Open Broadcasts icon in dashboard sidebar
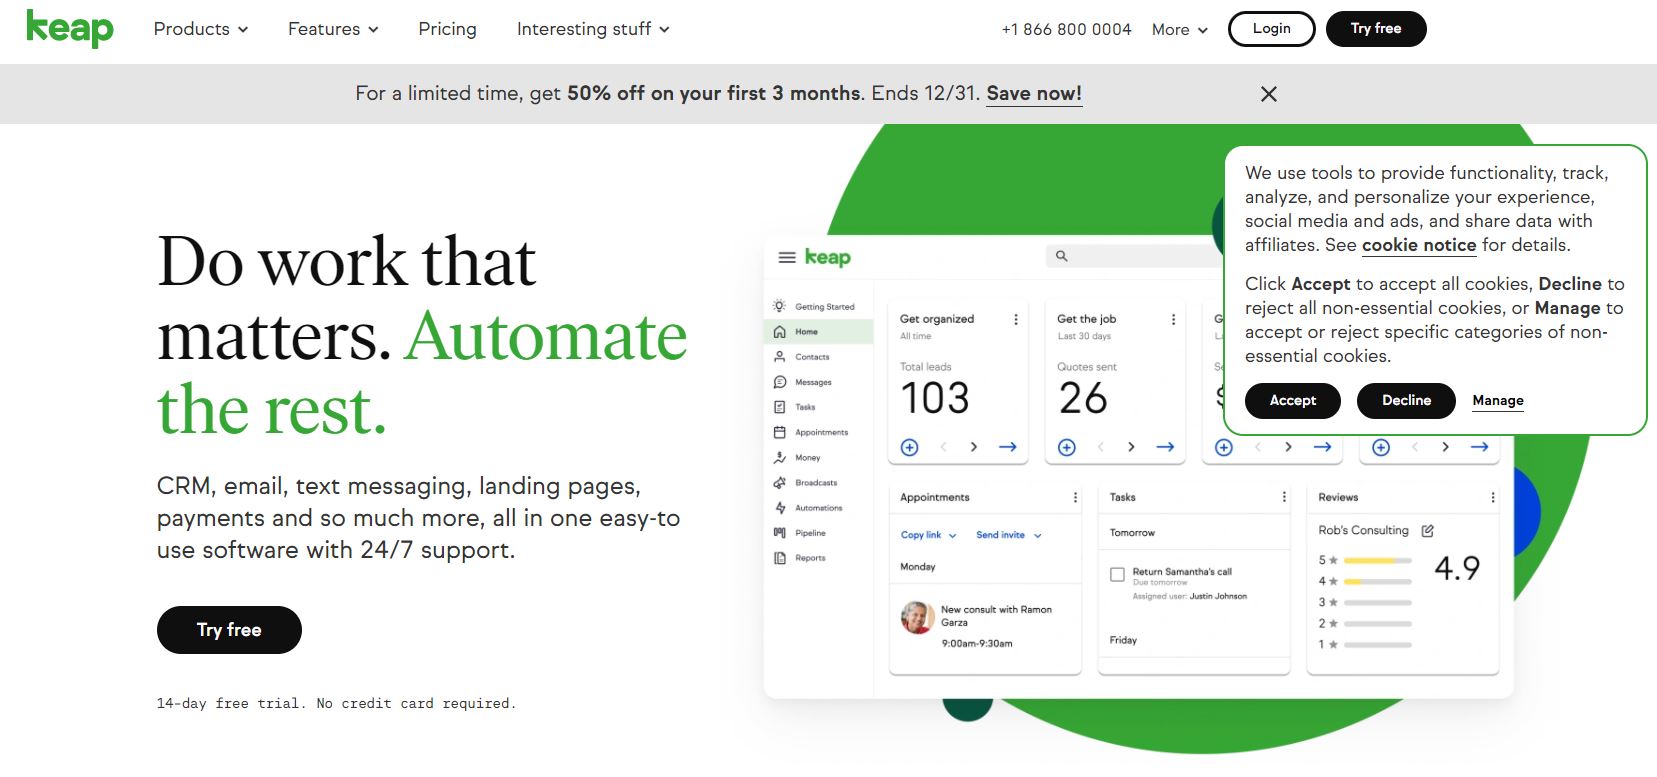 tap(779, 482)
